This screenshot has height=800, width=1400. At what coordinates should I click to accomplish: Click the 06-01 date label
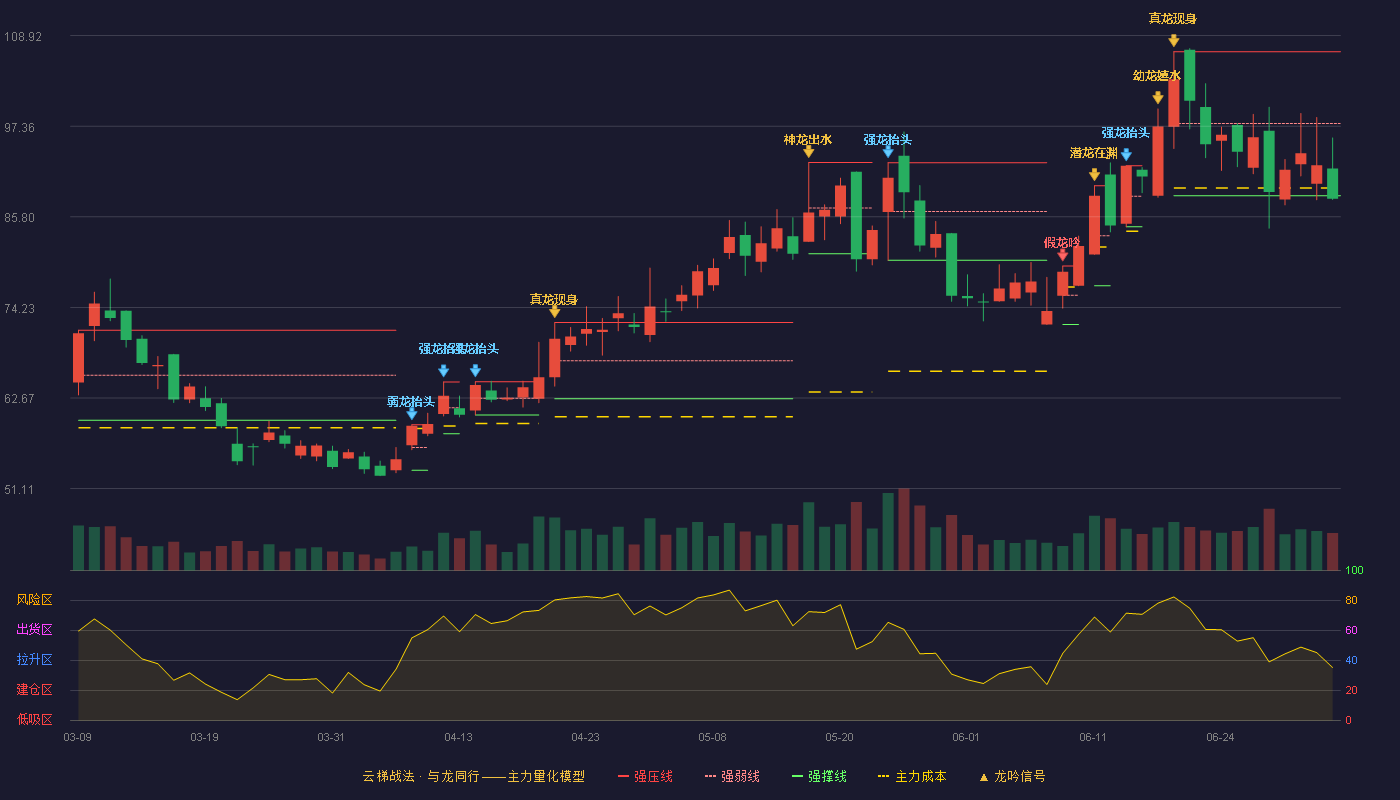966,737
